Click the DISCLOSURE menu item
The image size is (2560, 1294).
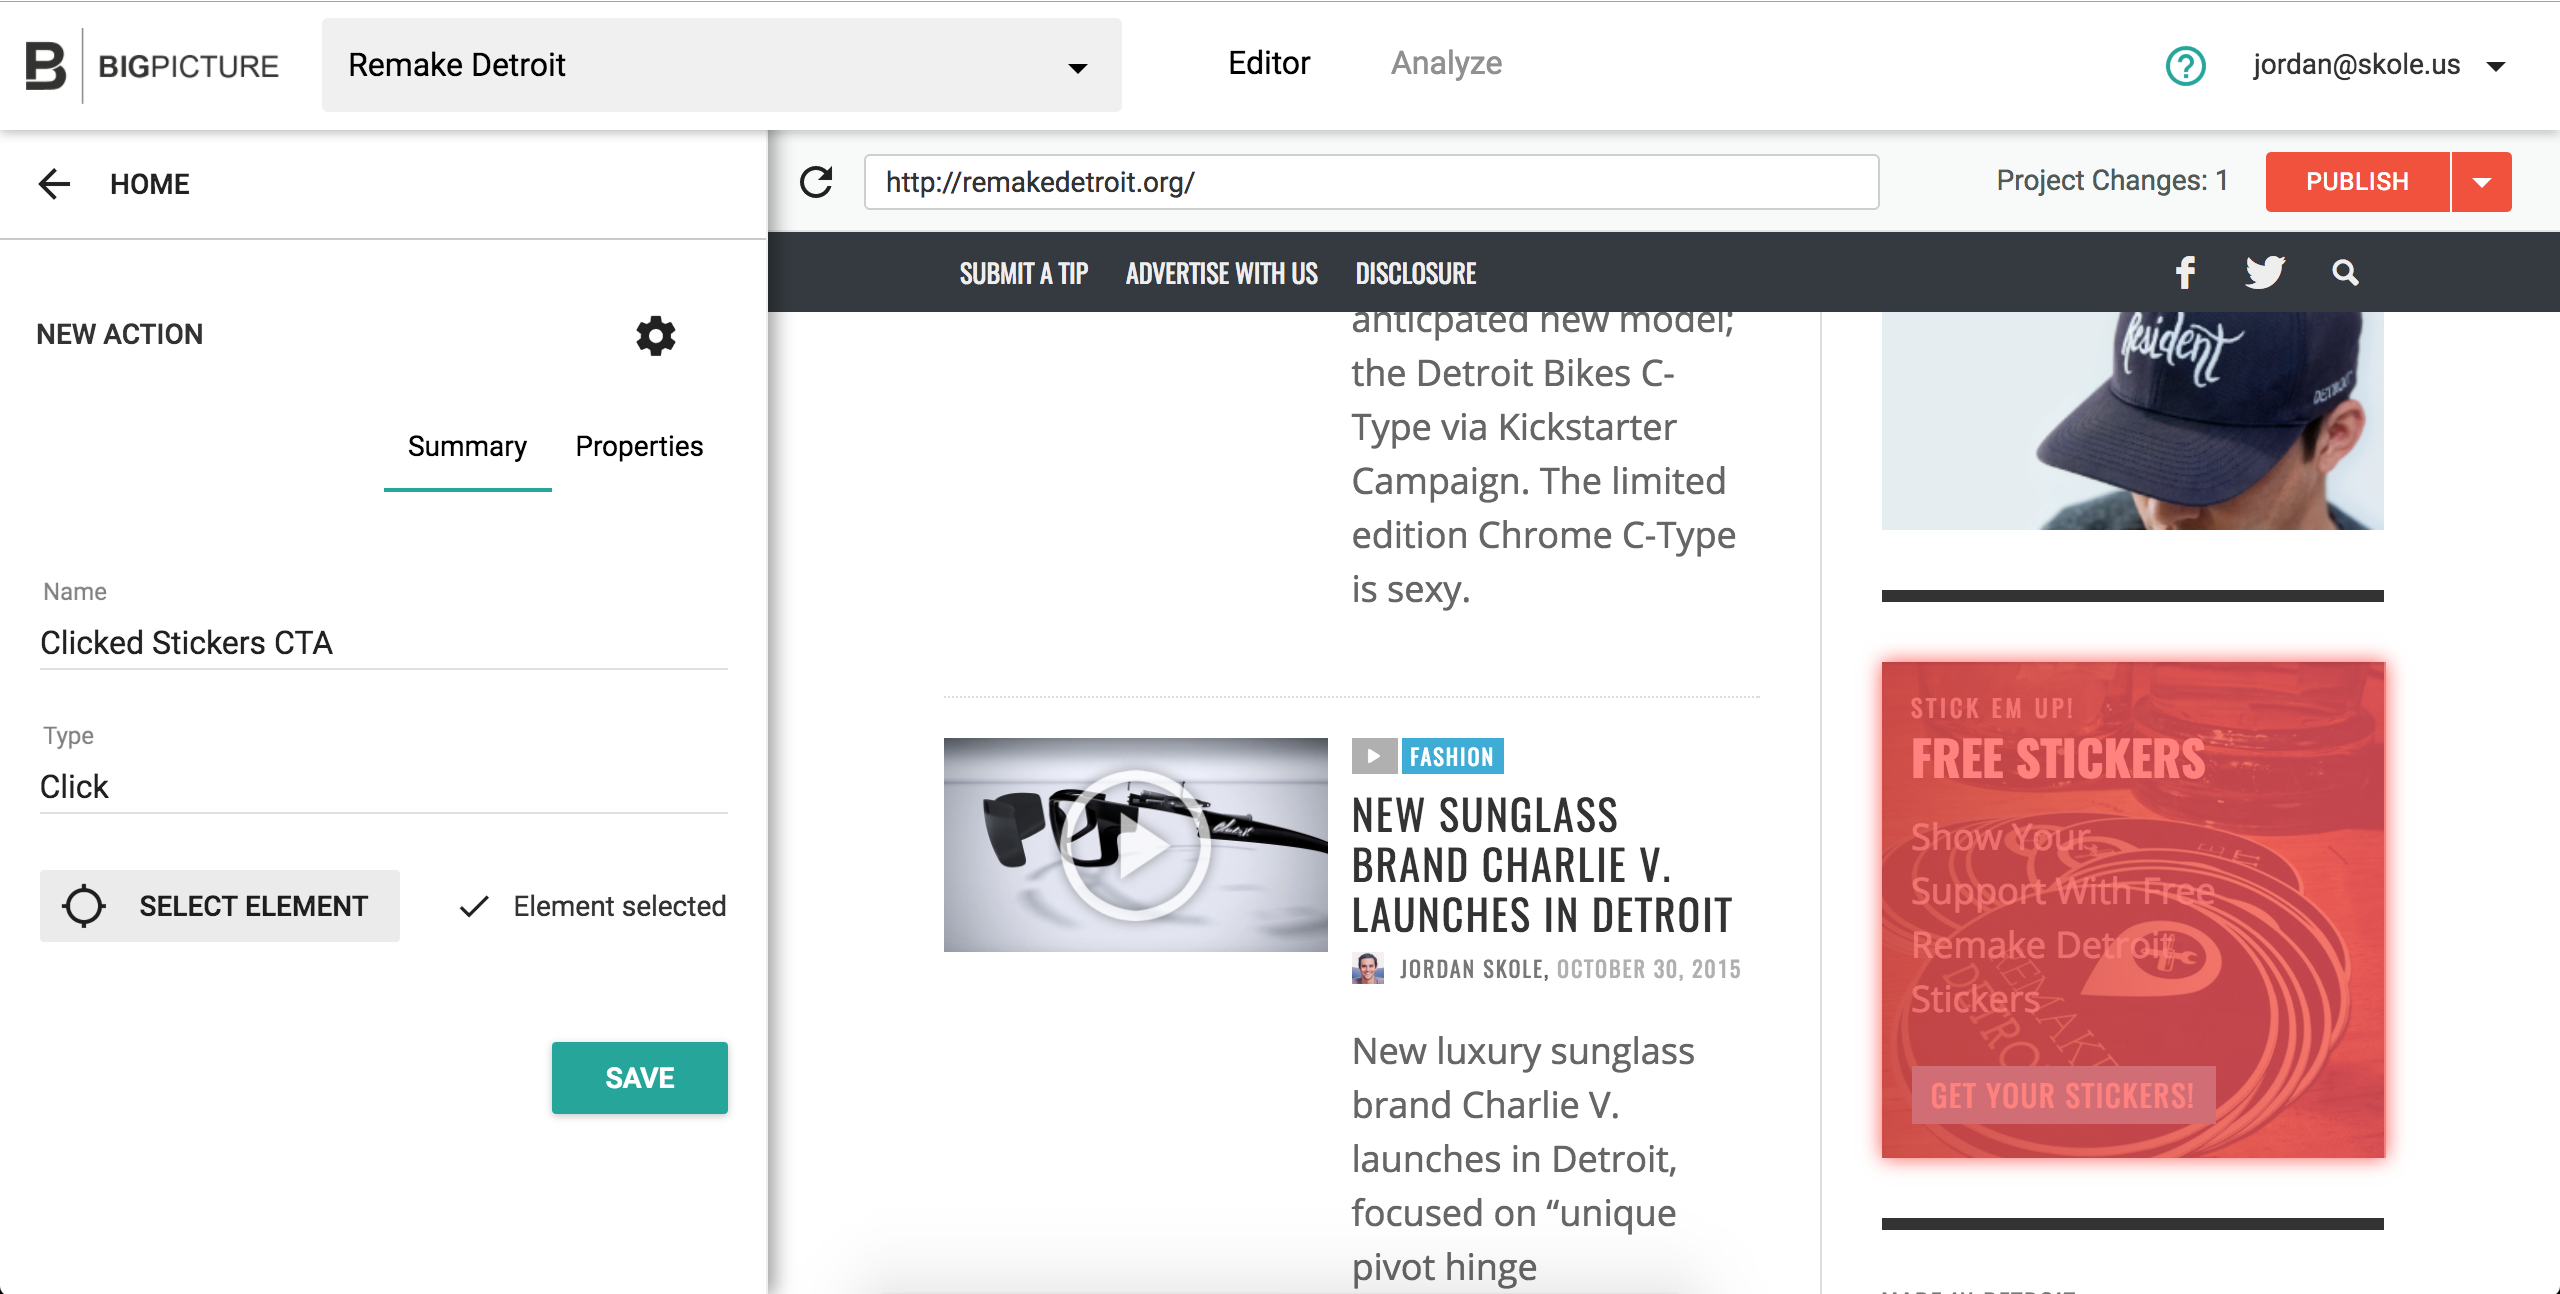click(x=1415, y=273)
